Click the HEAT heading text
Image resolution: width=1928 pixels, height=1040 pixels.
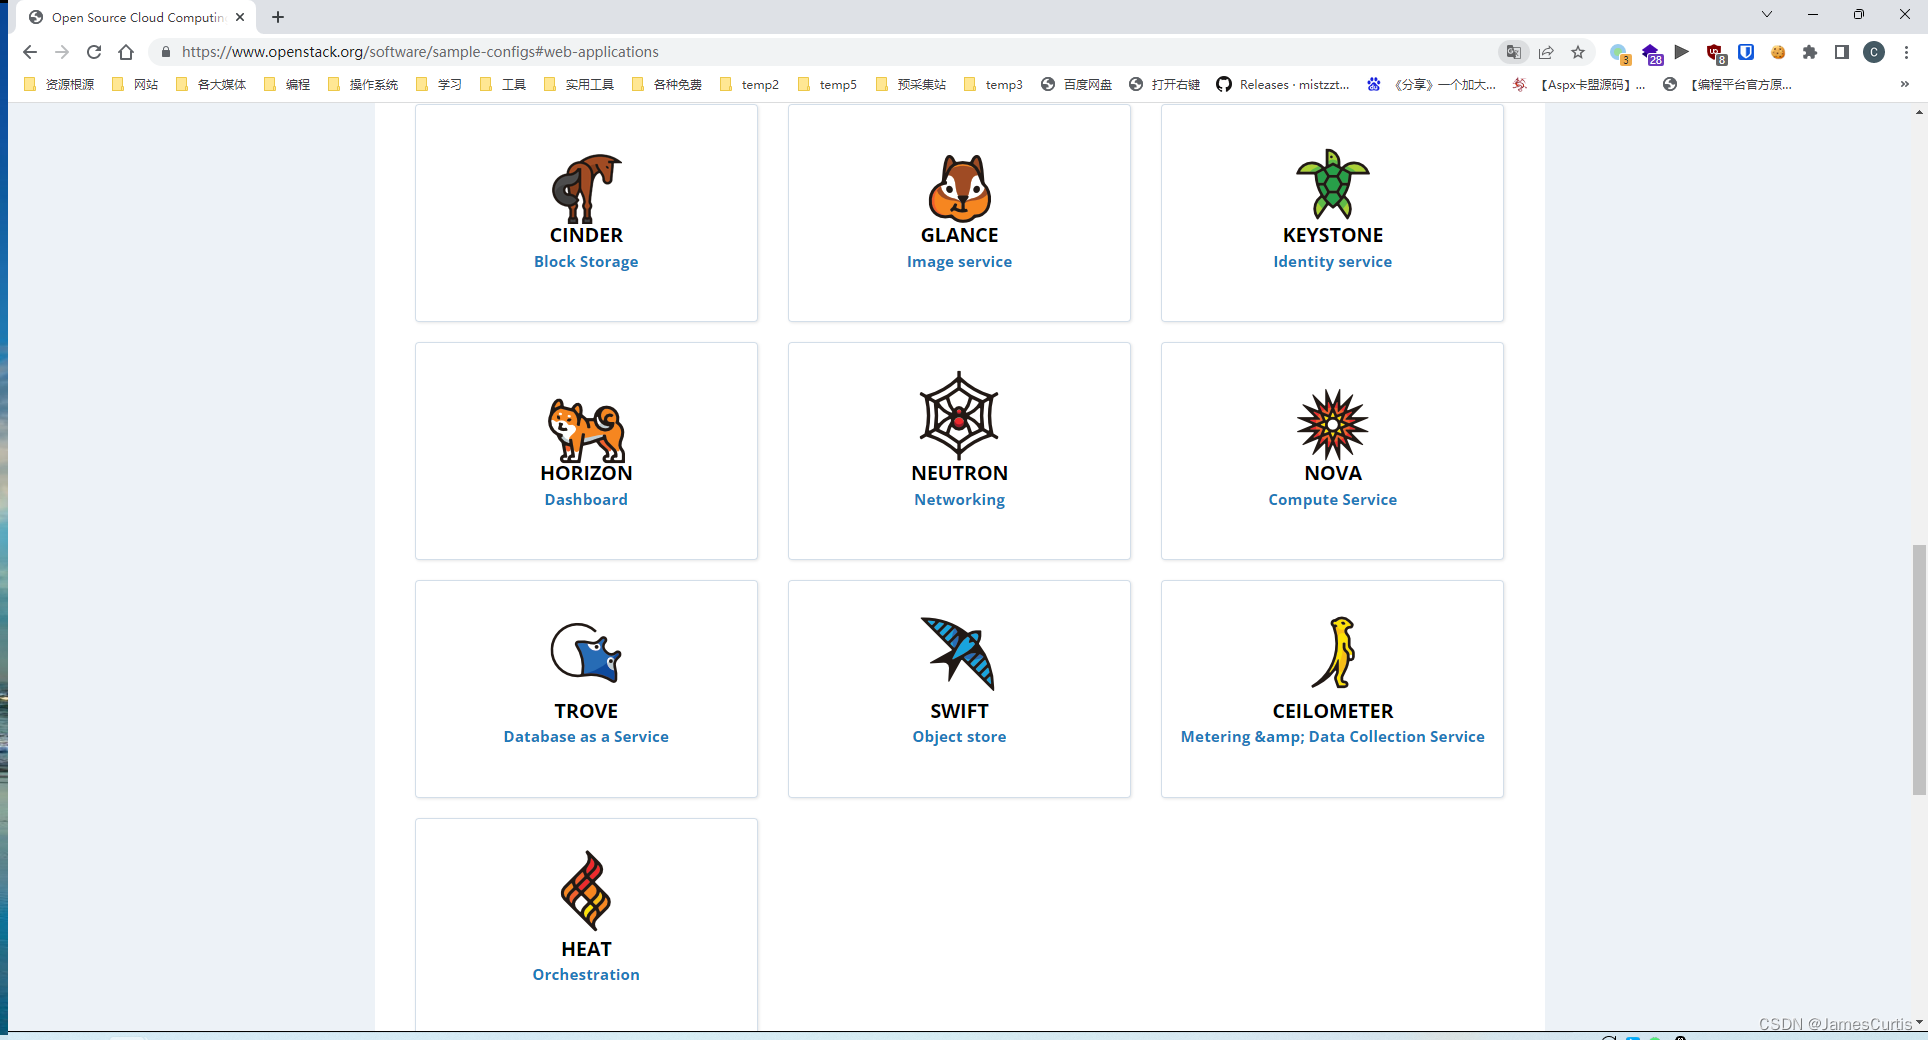point(586,949)
